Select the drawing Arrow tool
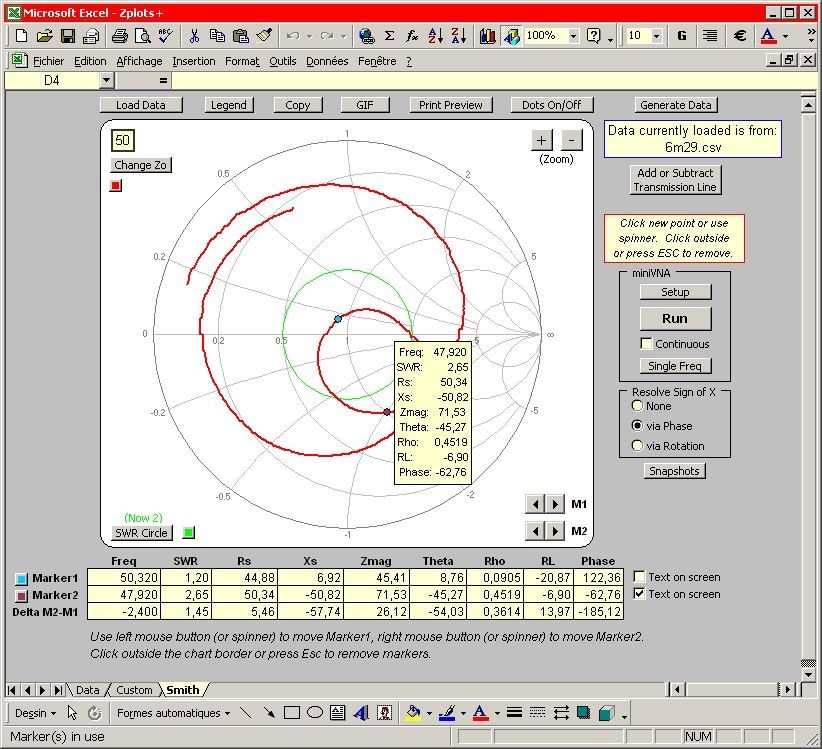Screen dimensions: 822x749 [x=269, y=713]
